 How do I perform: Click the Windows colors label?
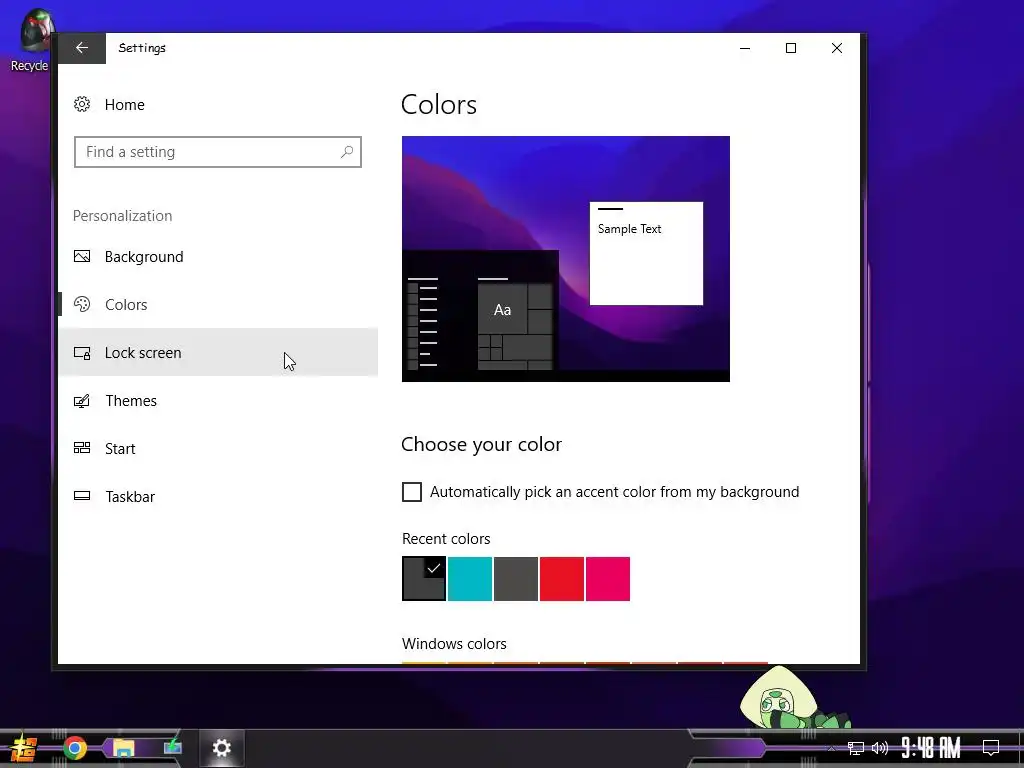tap(454, 643)
